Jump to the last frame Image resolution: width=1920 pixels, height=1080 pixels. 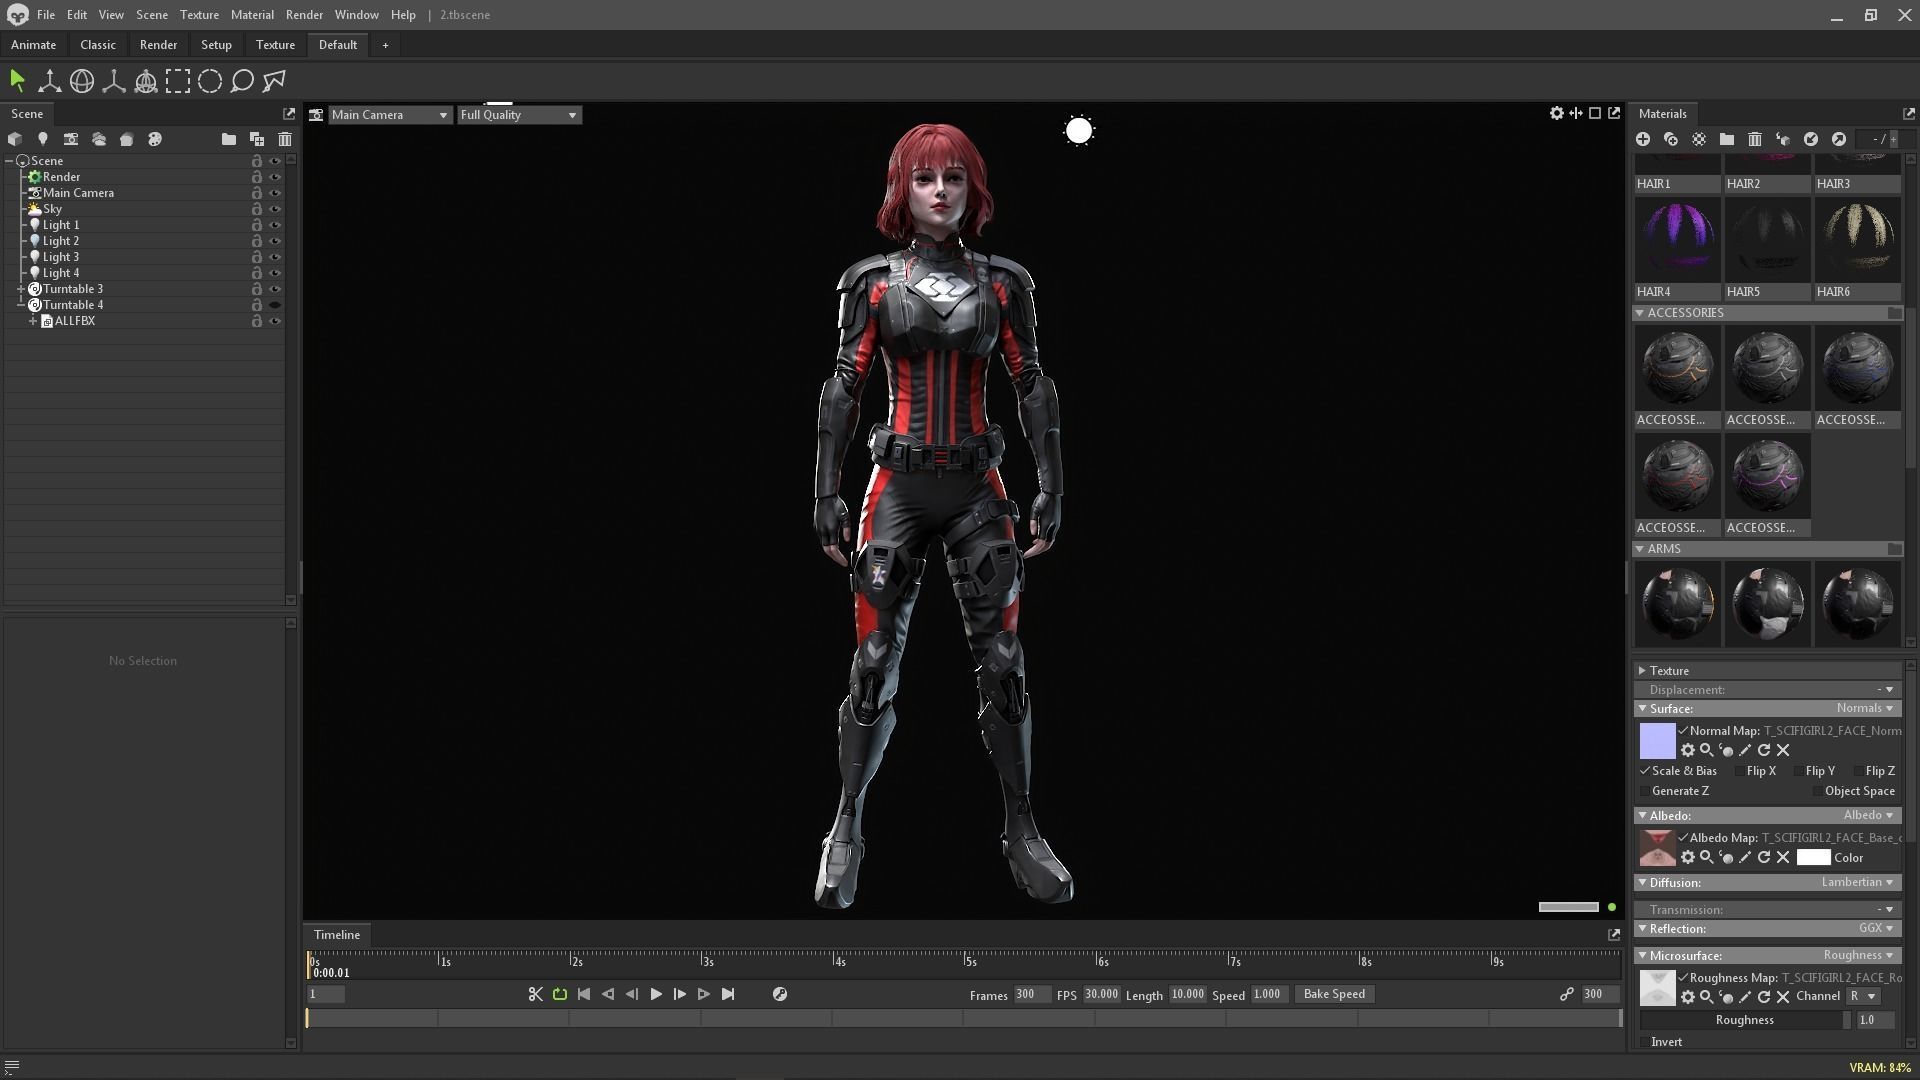click(x=727, y=994)
